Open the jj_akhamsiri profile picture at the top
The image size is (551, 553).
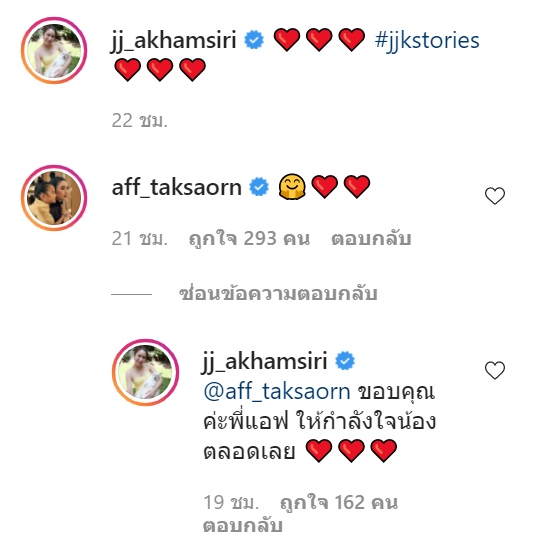(x=54, y=50)
